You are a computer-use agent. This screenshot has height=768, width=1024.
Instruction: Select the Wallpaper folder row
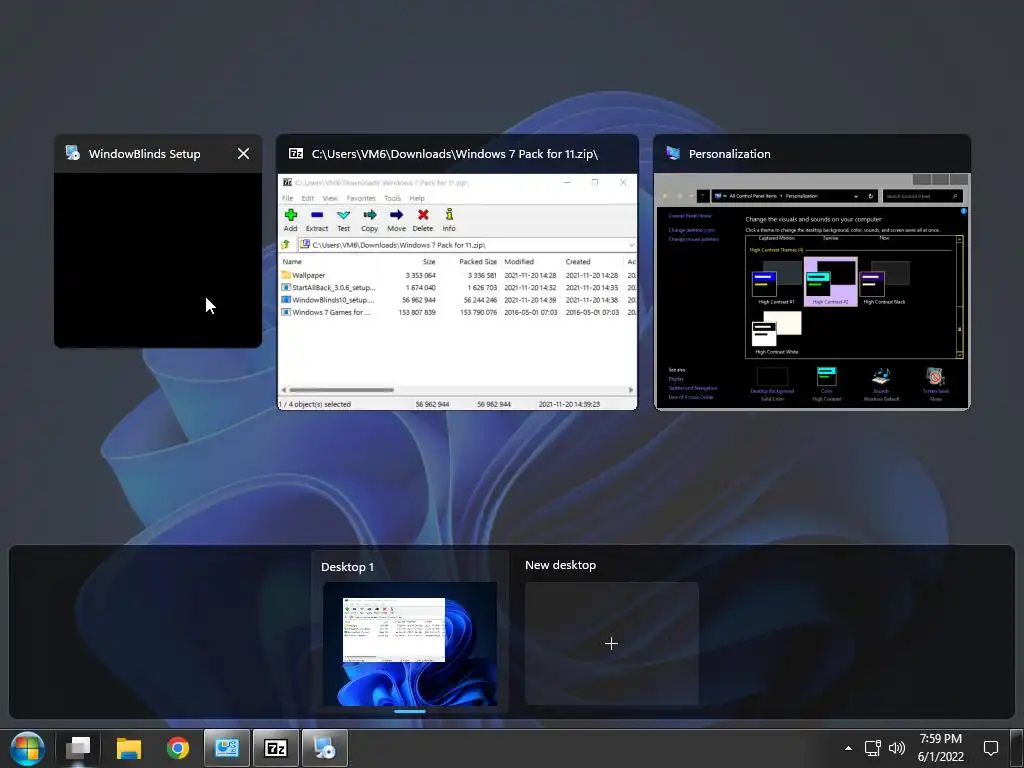click(458, 275)
